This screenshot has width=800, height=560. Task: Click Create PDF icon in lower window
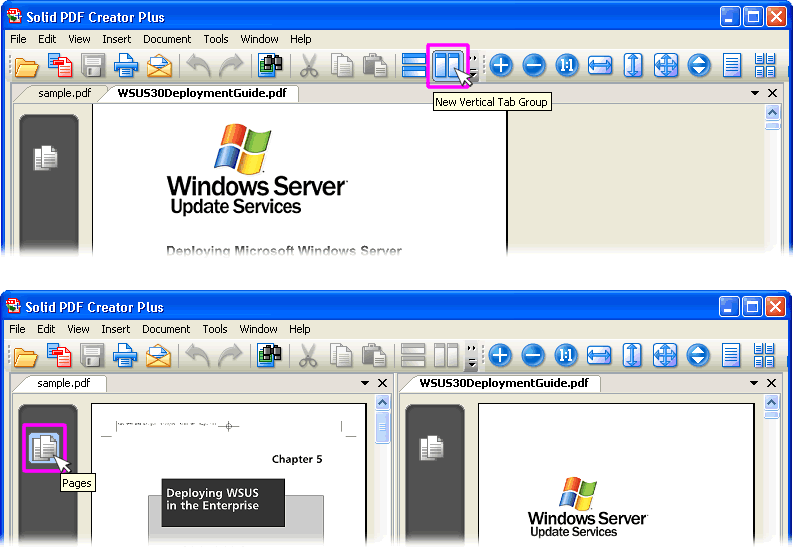tap(59, 355)
